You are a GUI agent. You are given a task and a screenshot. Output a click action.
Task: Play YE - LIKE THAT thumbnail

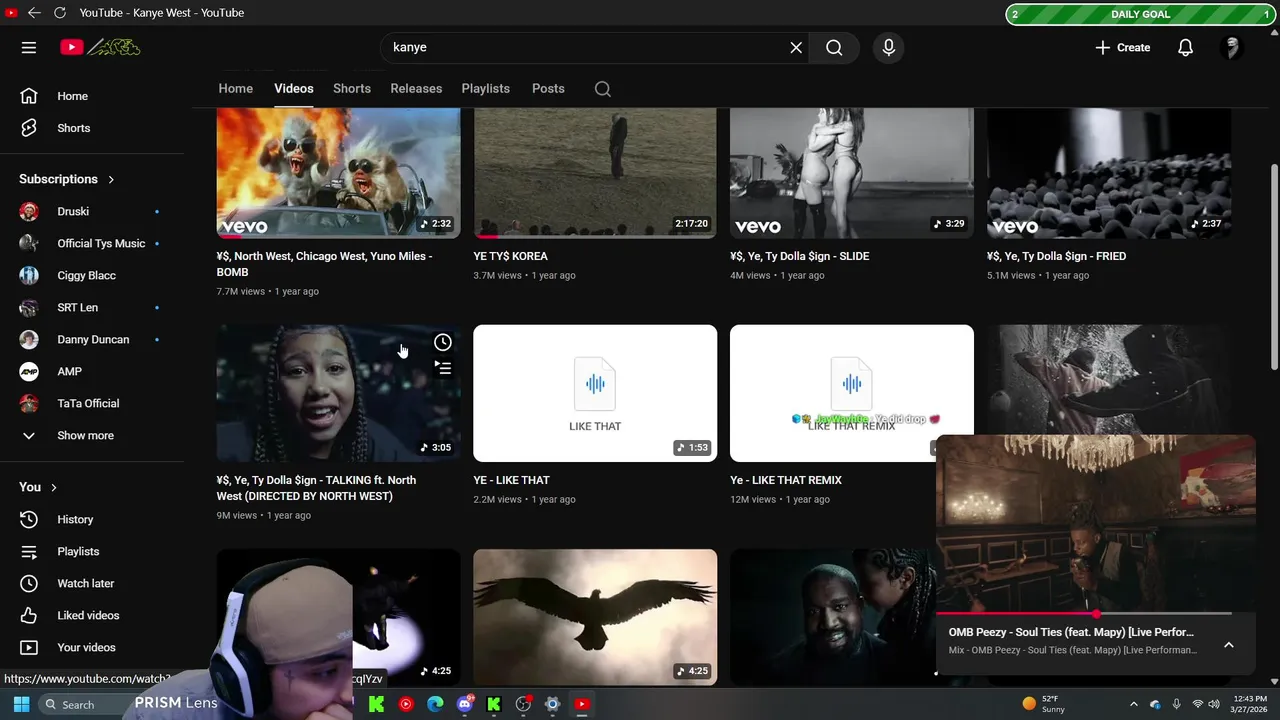pyautogui.click(x=595, y=393)
